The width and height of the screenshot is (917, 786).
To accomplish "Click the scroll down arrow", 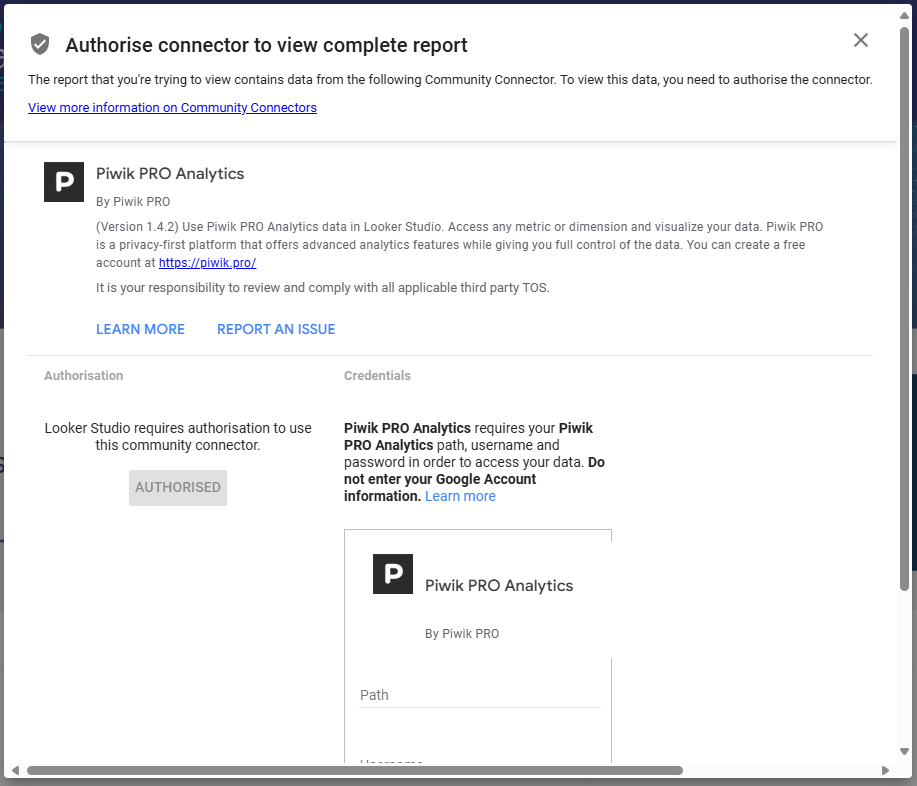I will [x=904, y=751].
